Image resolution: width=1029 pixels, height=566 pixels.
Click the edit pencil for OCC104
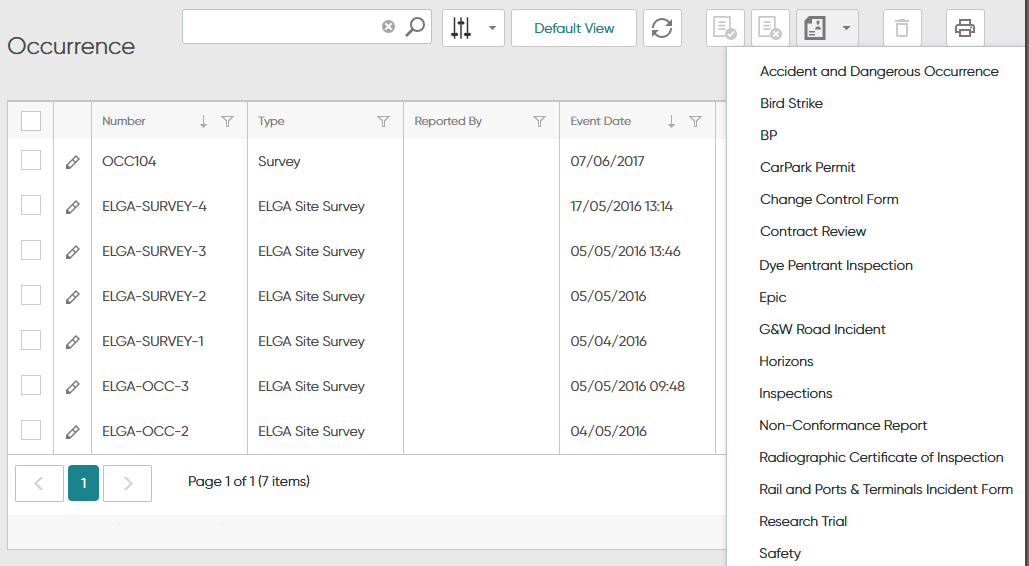(72, 162)
